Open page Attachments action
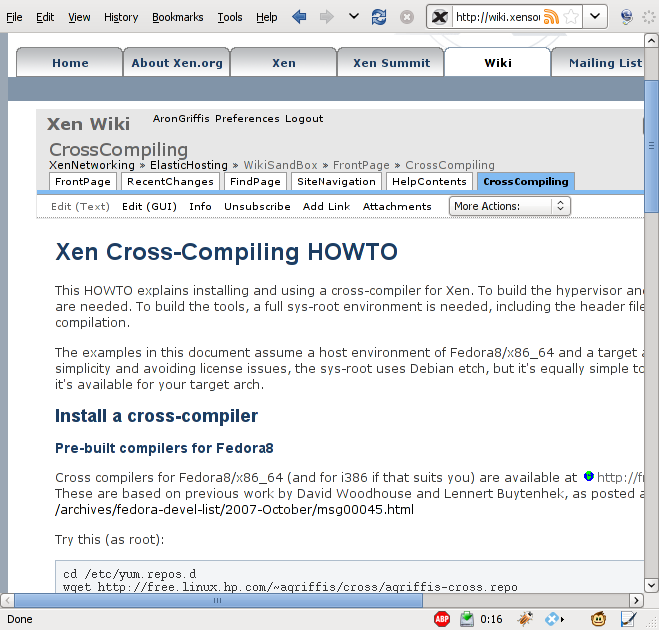This screenshot has width=659, height=630. pos(397,206)
